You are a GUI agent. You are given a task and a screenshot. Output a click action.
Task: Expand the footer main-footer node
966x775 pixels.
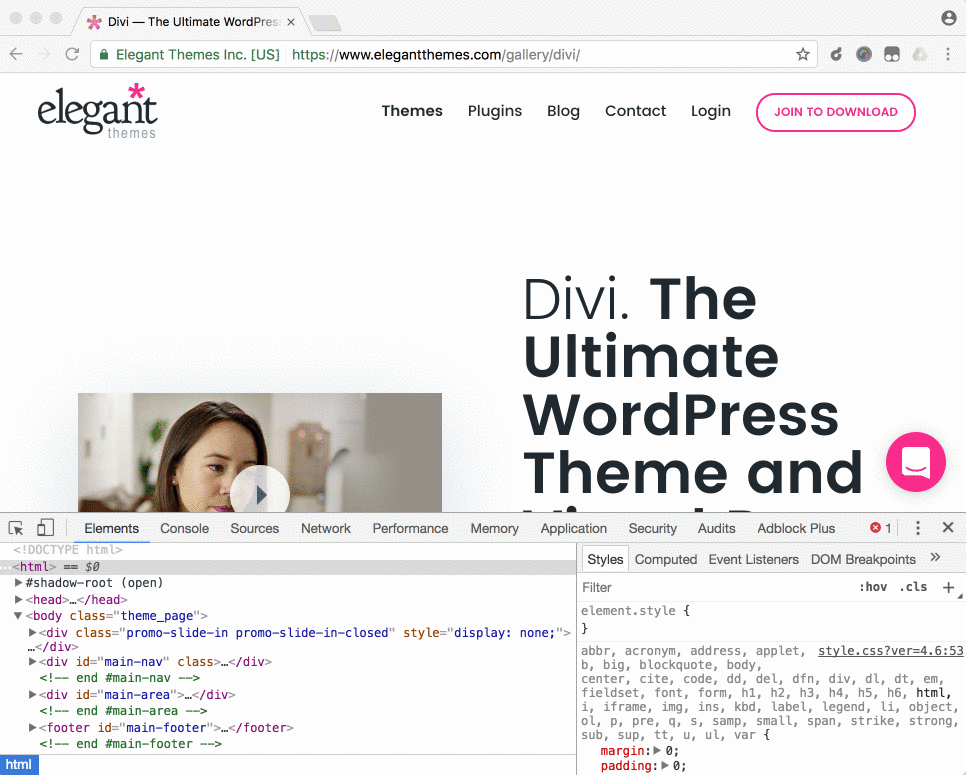33,728
